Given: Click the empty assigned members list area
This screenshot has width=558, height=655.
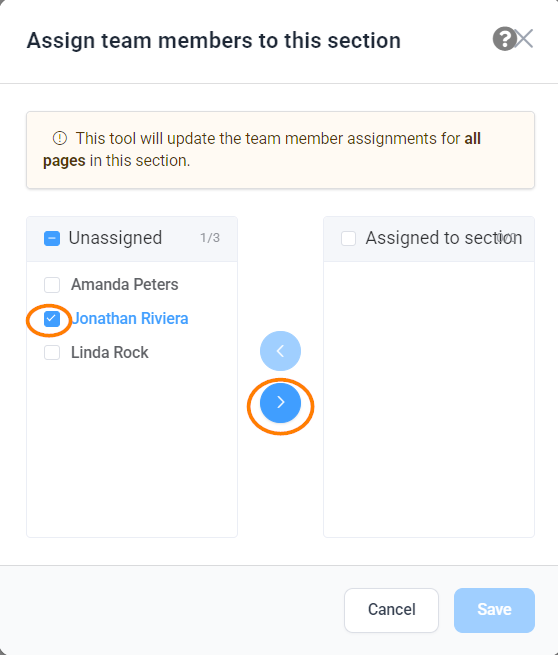Looking at the screenshot, I should (x=429, y=399).
